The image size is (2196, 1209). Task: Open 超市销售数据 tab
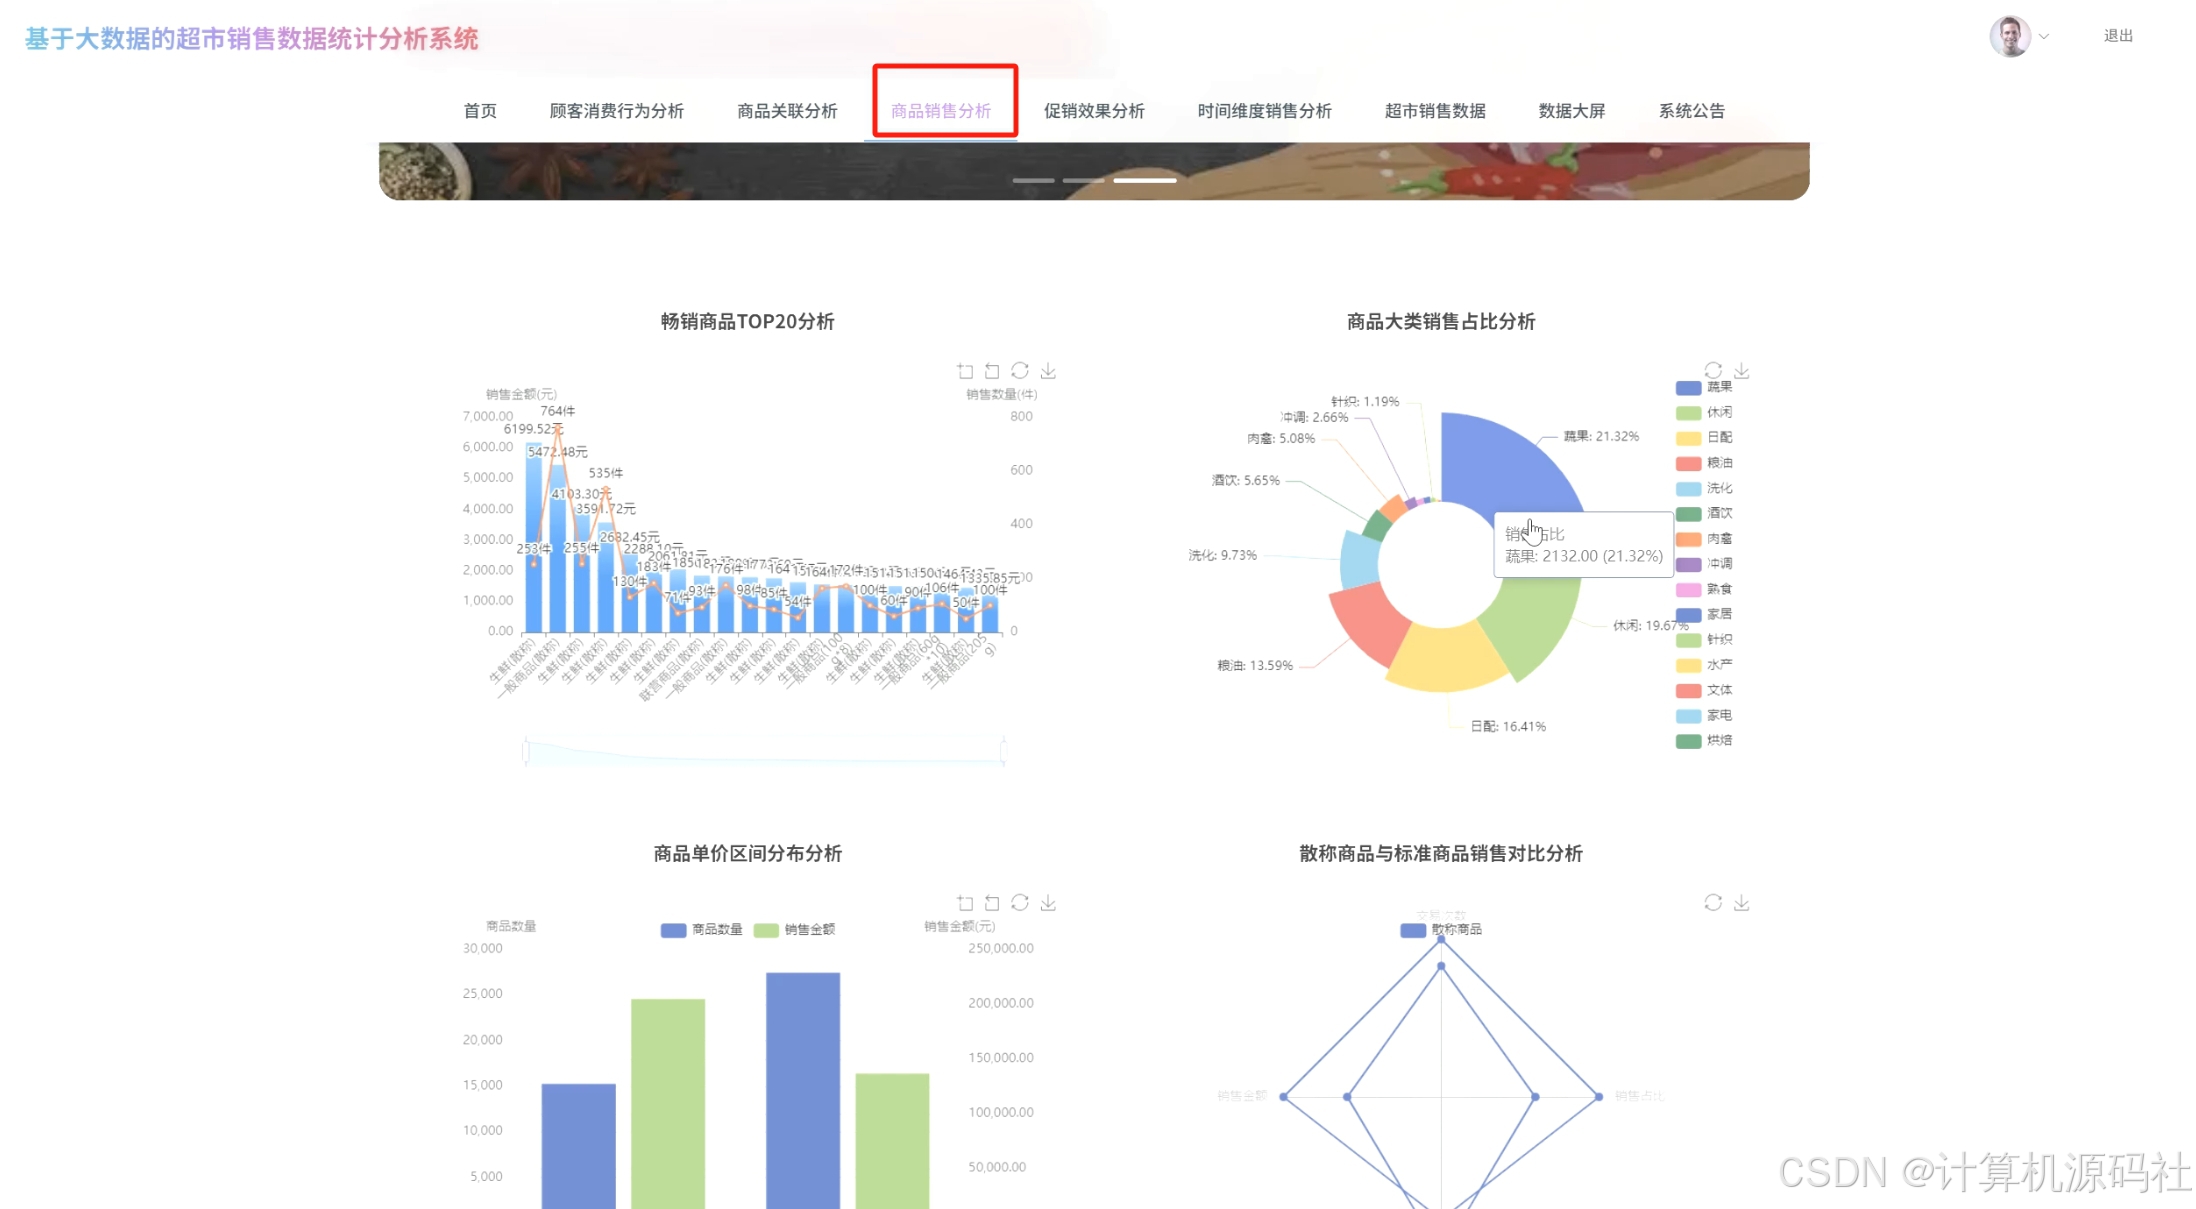[1435, 111]
